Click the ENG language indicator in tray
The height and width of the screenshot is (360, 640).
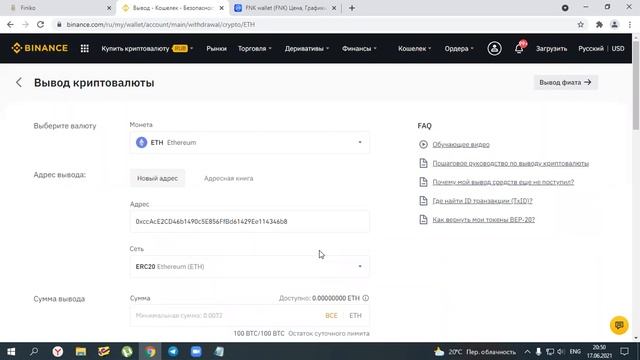pyautogui.click(x=575, y=351)
